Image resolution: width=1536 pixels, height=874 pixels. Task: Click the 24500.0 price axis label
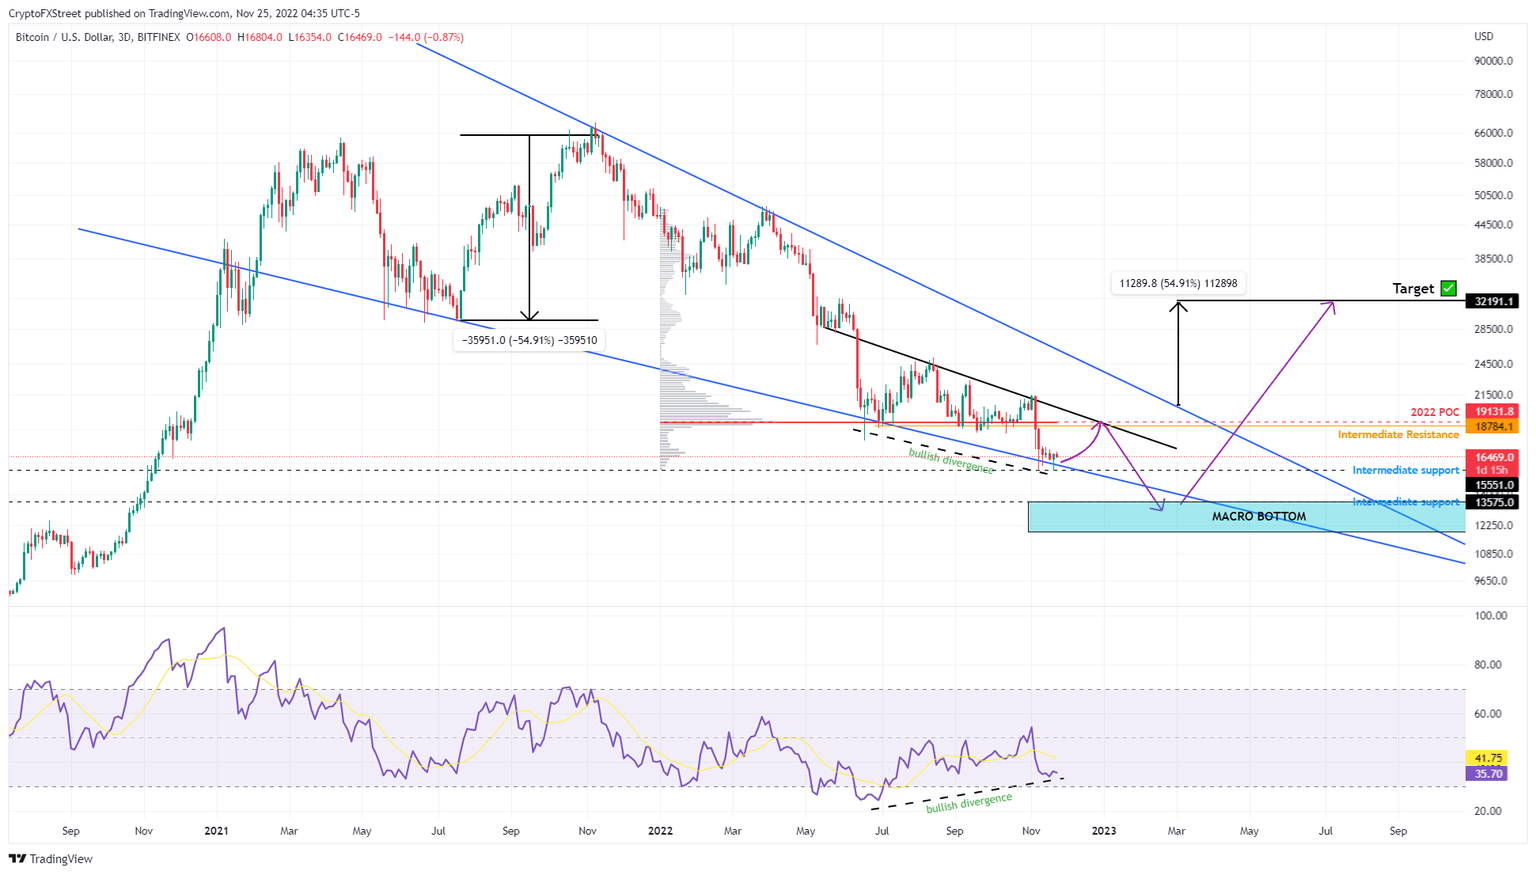1493,364
